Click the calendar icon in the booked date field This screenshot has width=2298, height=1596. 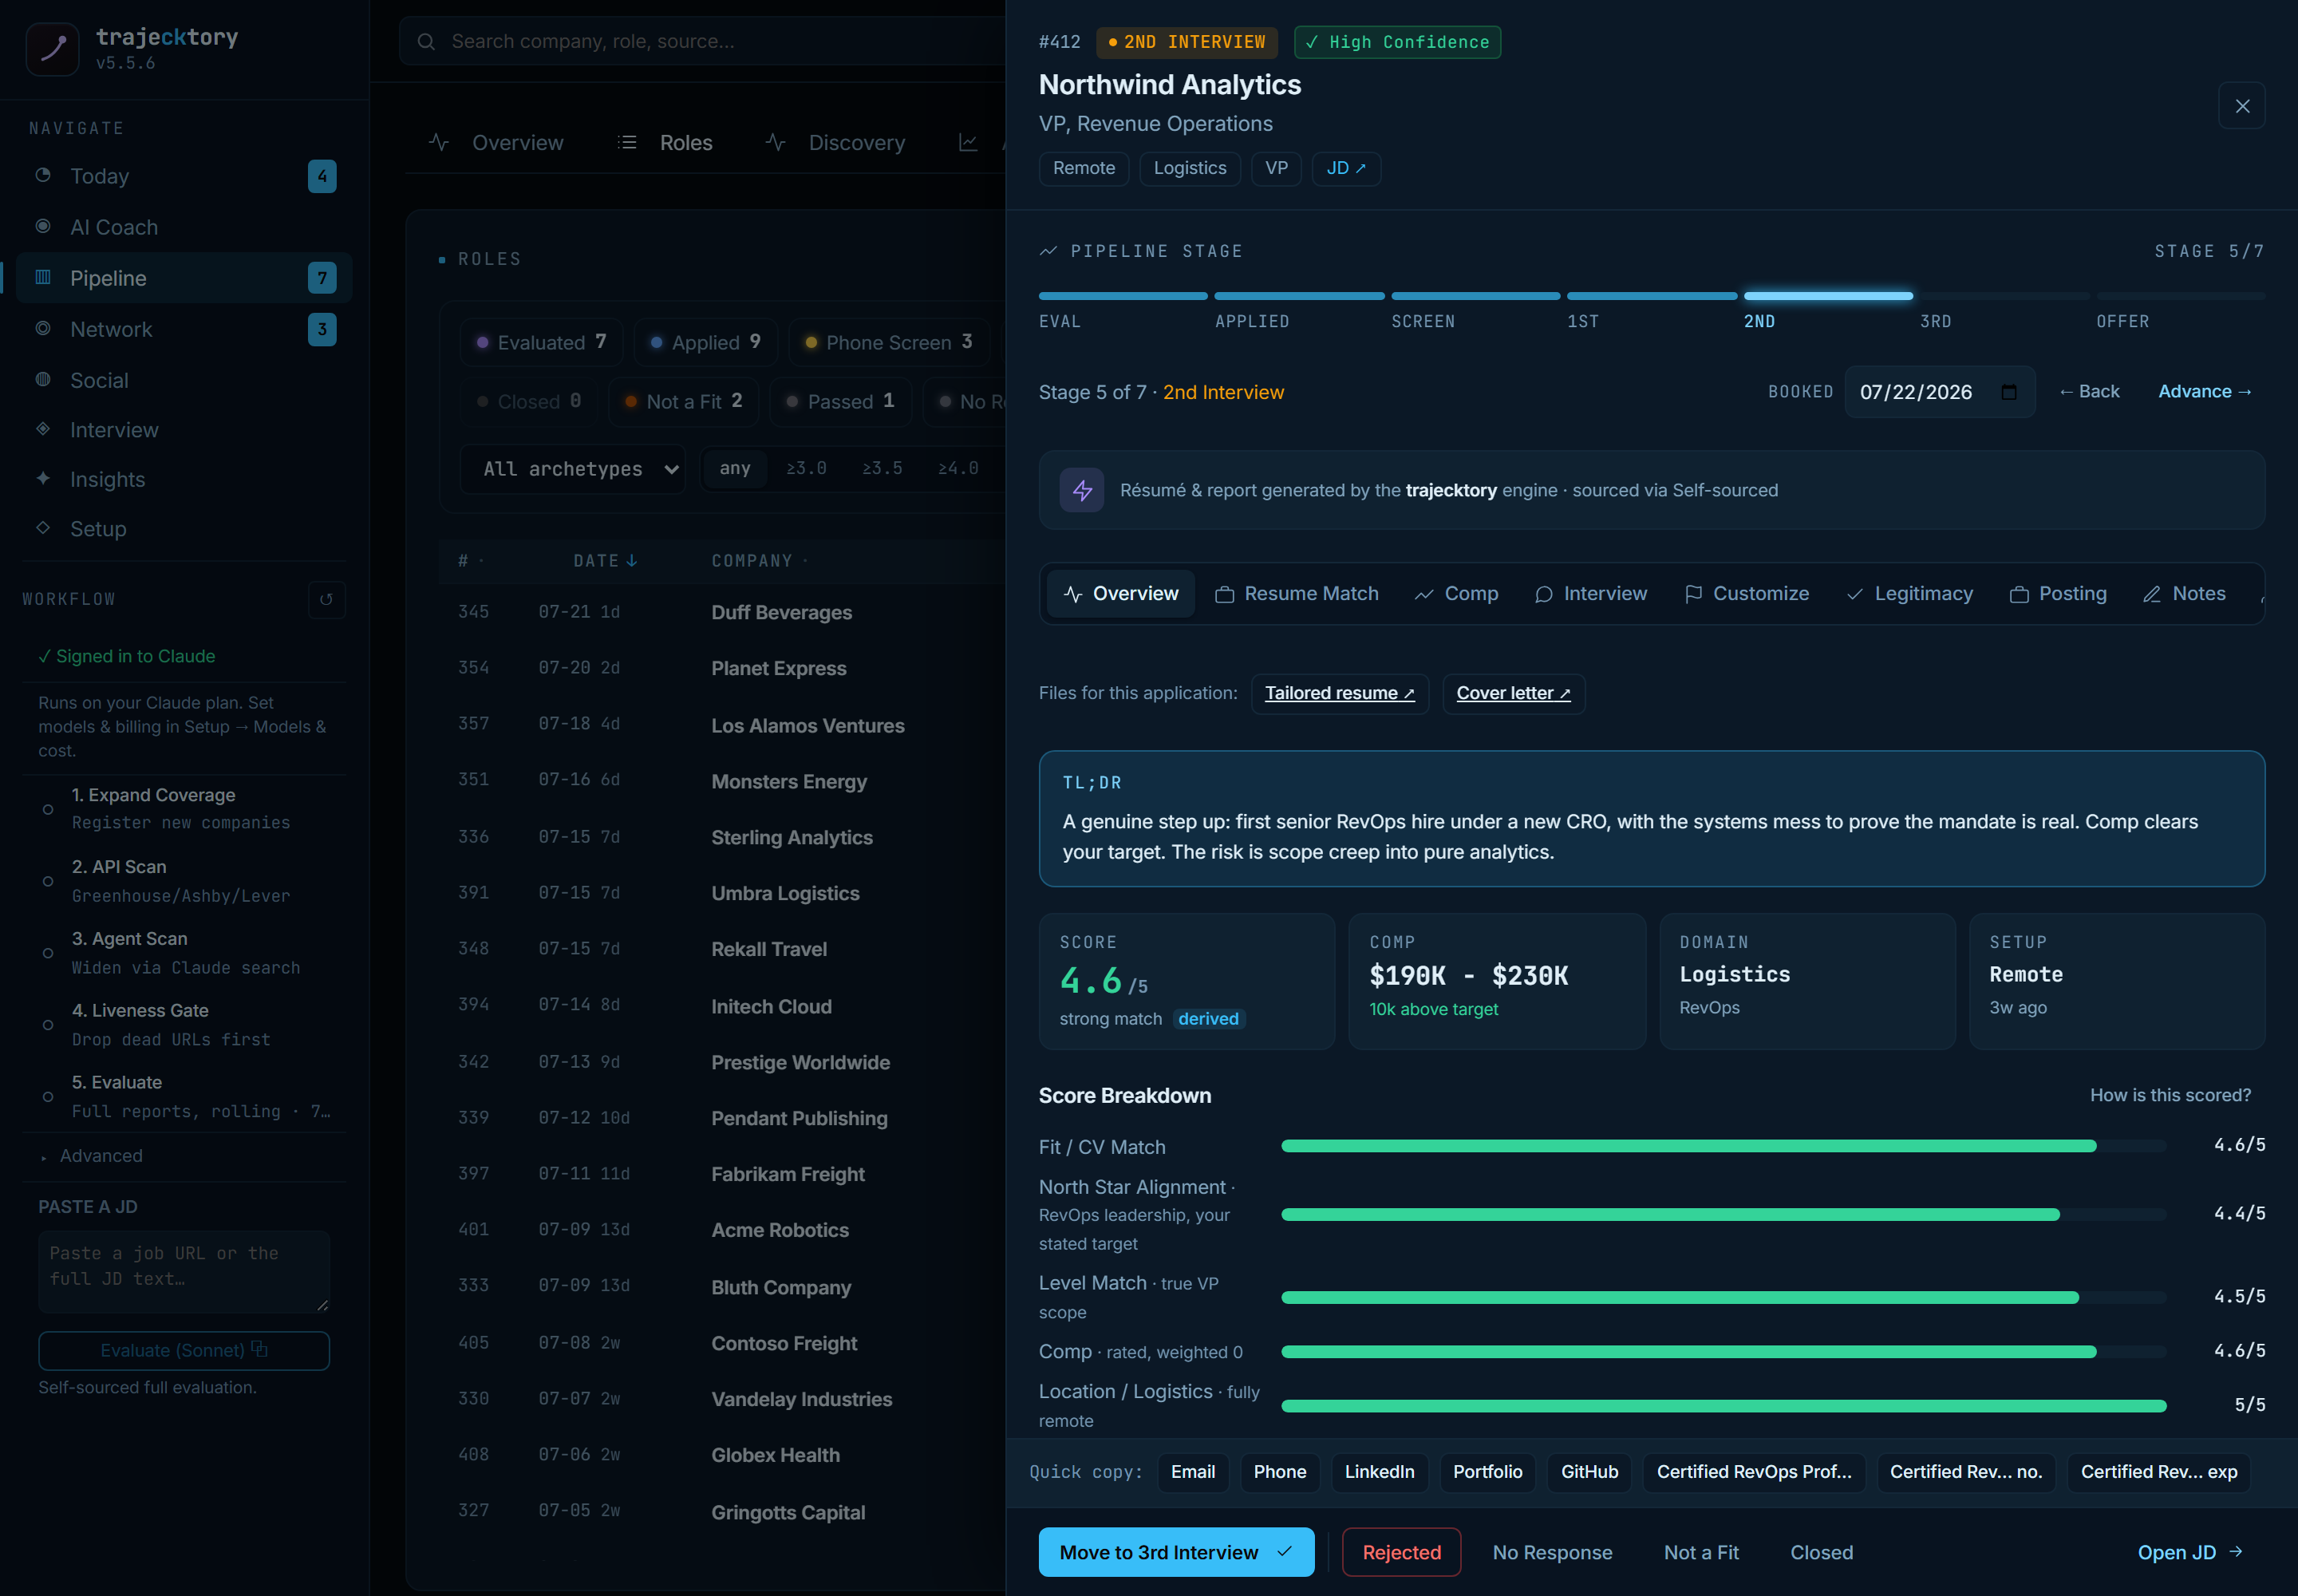pos(2009,392)
